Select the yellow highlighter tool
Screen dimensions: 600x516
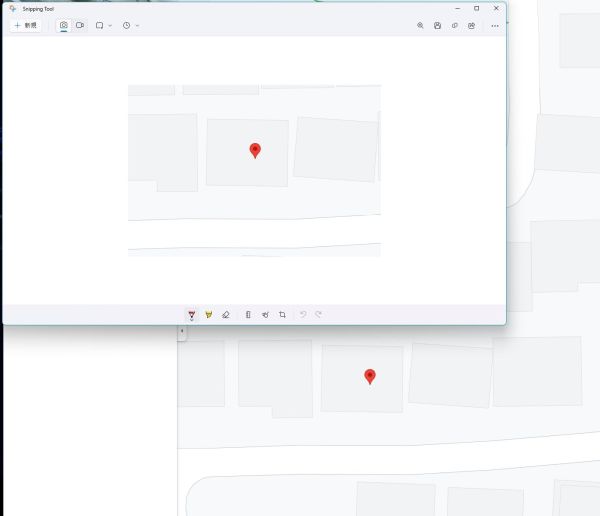(x=208, y=315)
